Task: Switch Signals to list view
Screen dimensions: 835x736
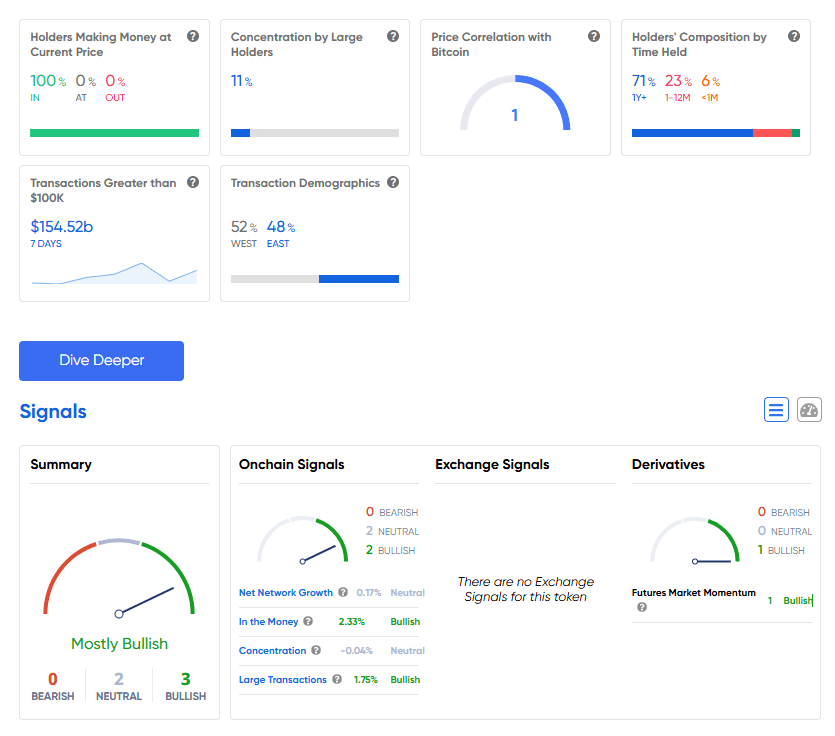Action: 776,409
